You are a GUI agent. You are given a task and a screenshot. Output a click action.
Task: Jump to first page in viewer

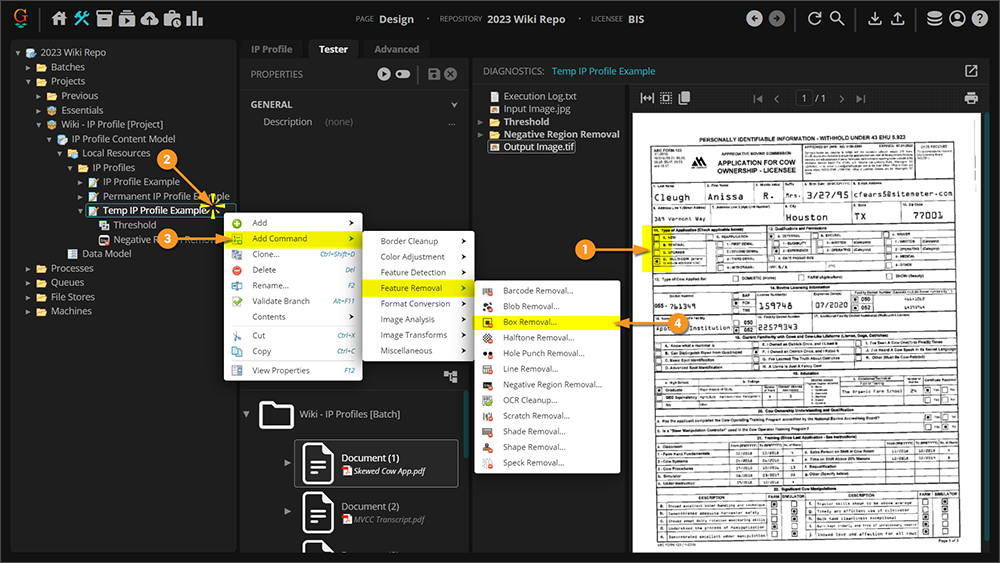point(758,99)
